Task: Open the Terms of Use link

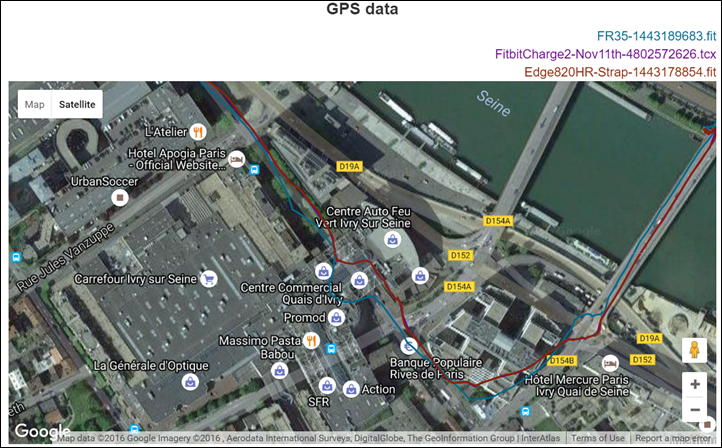Action: pyautogui.click(x=597, y=438)
